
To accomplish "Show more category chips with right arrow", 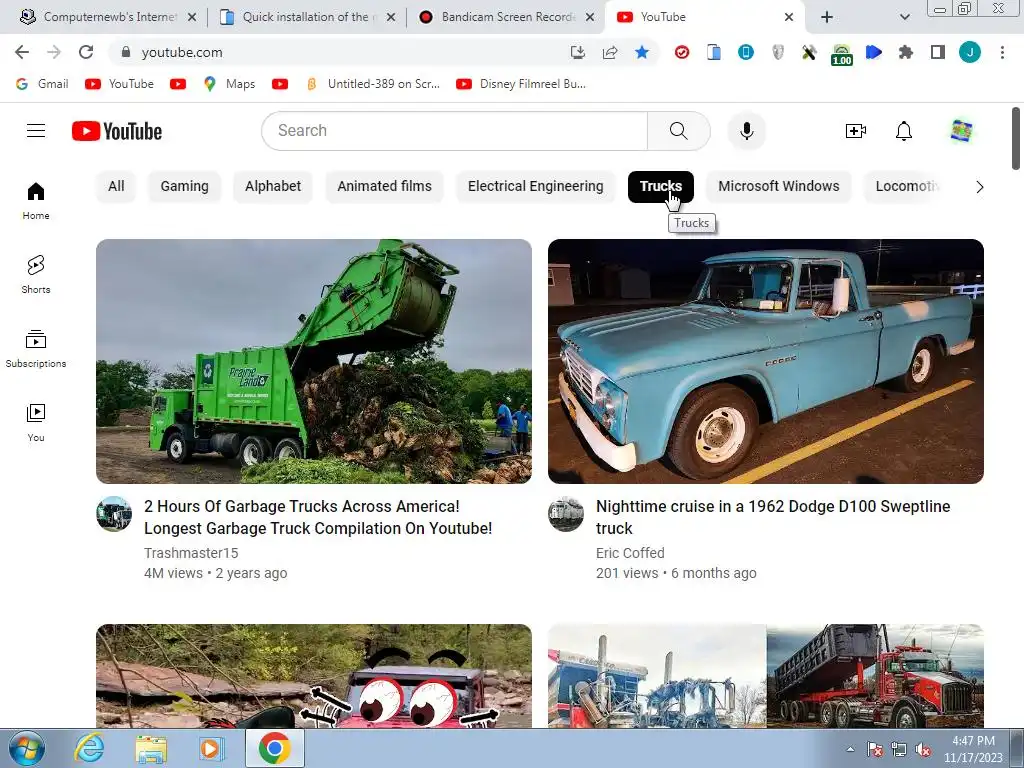I will pyautogui.click(x=979, y=187).
